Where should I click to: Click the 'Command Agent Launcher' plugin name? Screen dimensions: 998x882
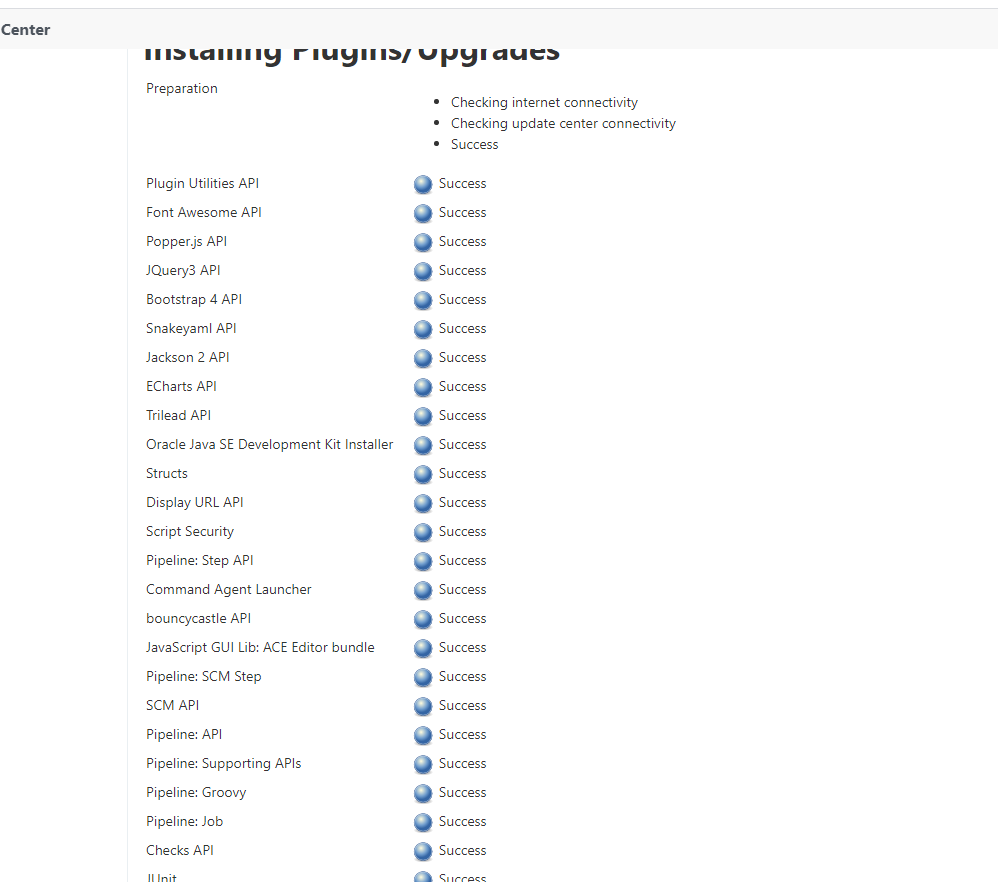coord(228,589)
